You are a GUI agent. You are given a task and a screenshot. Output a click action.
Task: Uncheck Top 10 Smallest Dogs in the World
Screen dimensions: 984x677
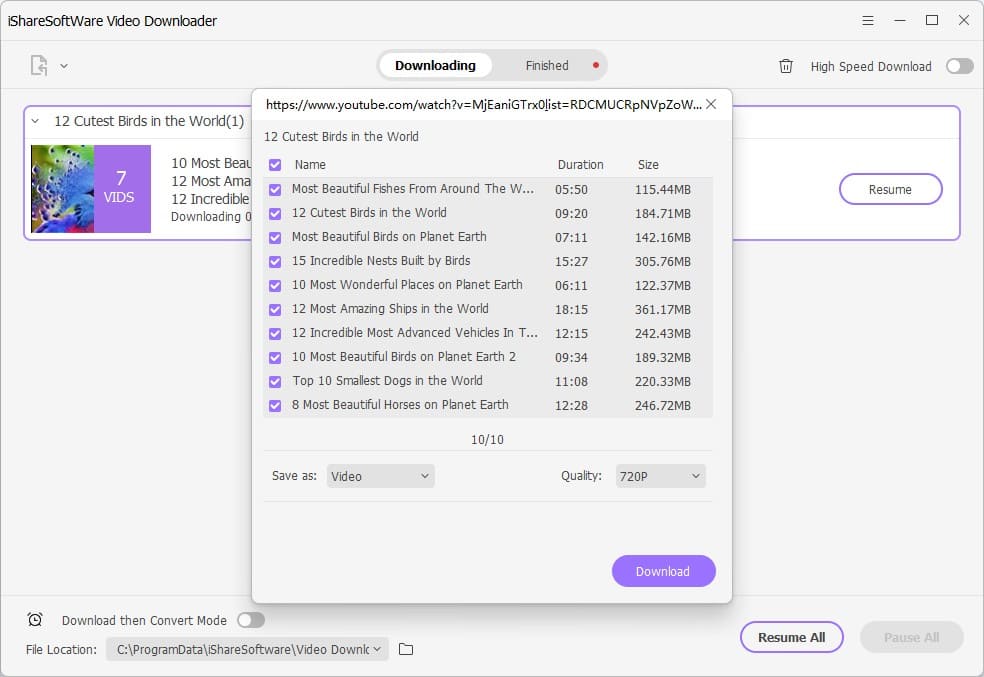point(275,381)
